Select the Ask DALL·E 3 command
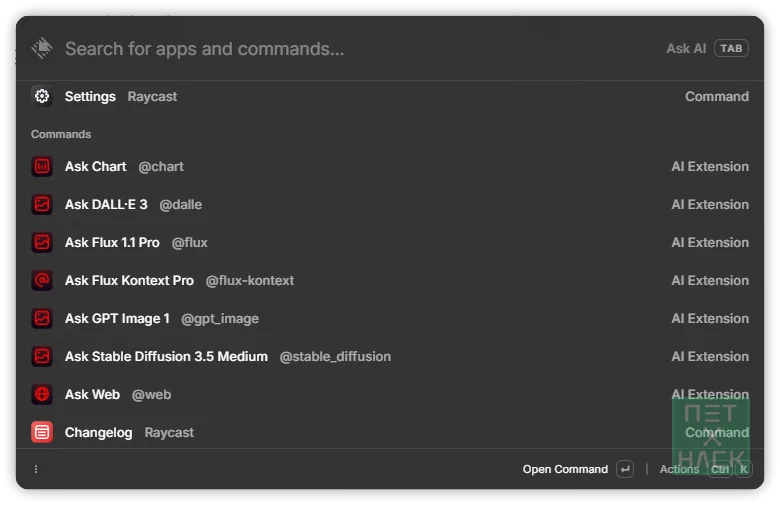780x505 pixels. [390, 204]
